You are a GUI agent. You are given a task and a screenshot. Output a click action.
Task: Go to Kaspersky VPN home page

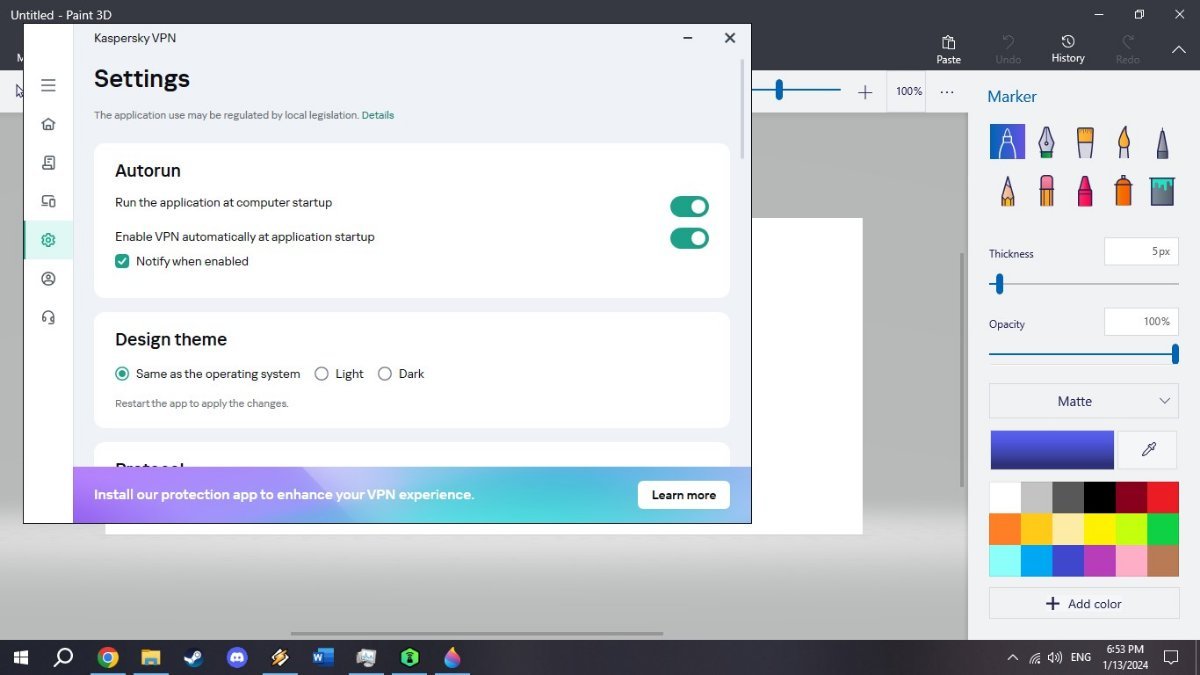pos(48,124)
